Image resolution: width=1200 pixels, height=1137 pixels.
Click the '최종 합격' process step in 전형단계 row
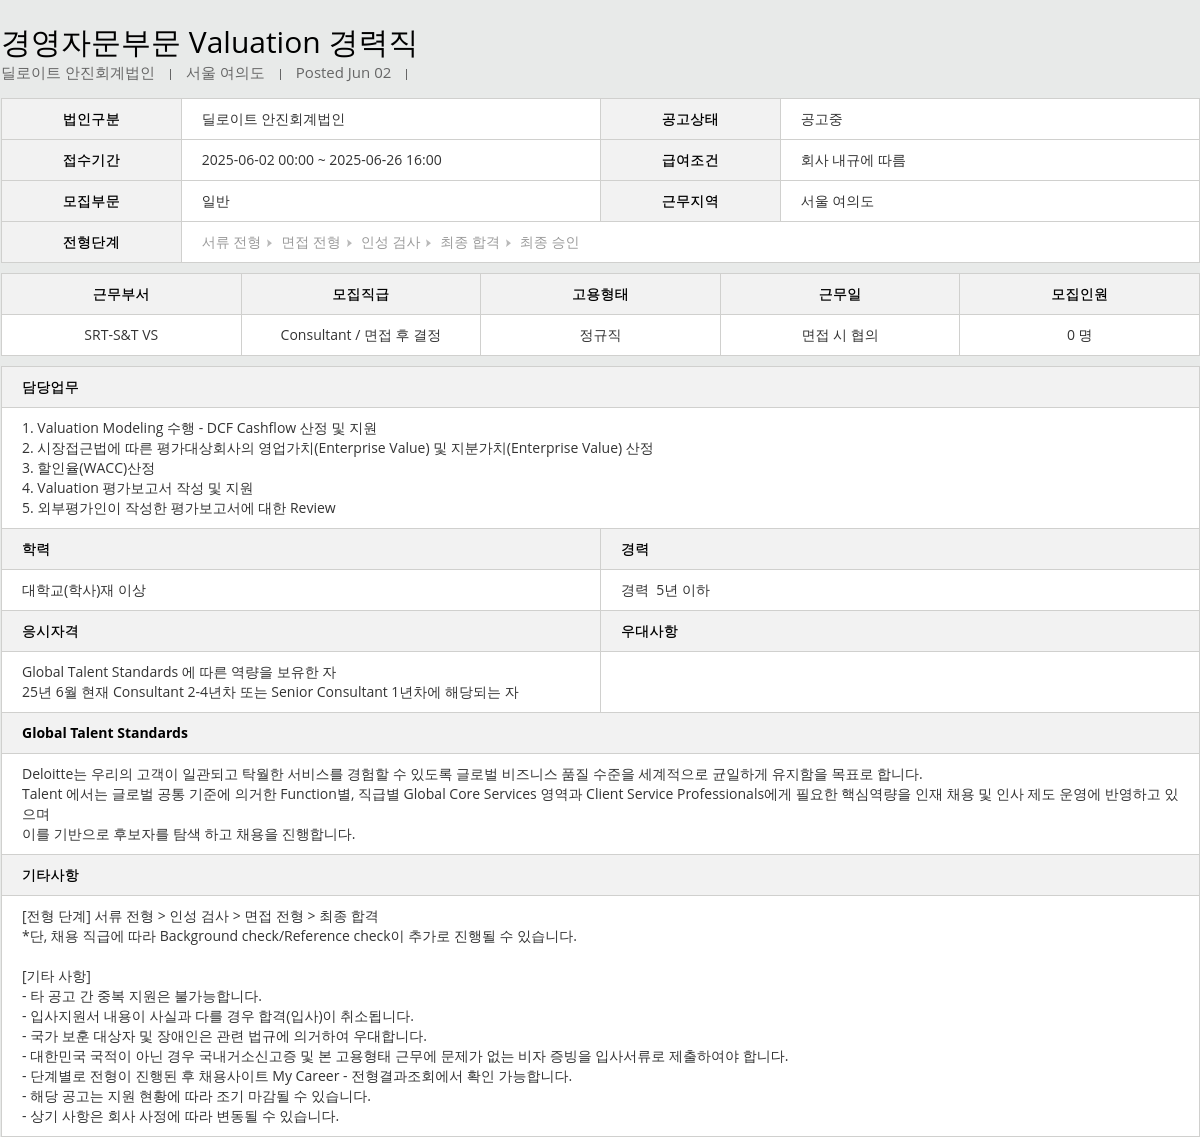tap(469, 242)
